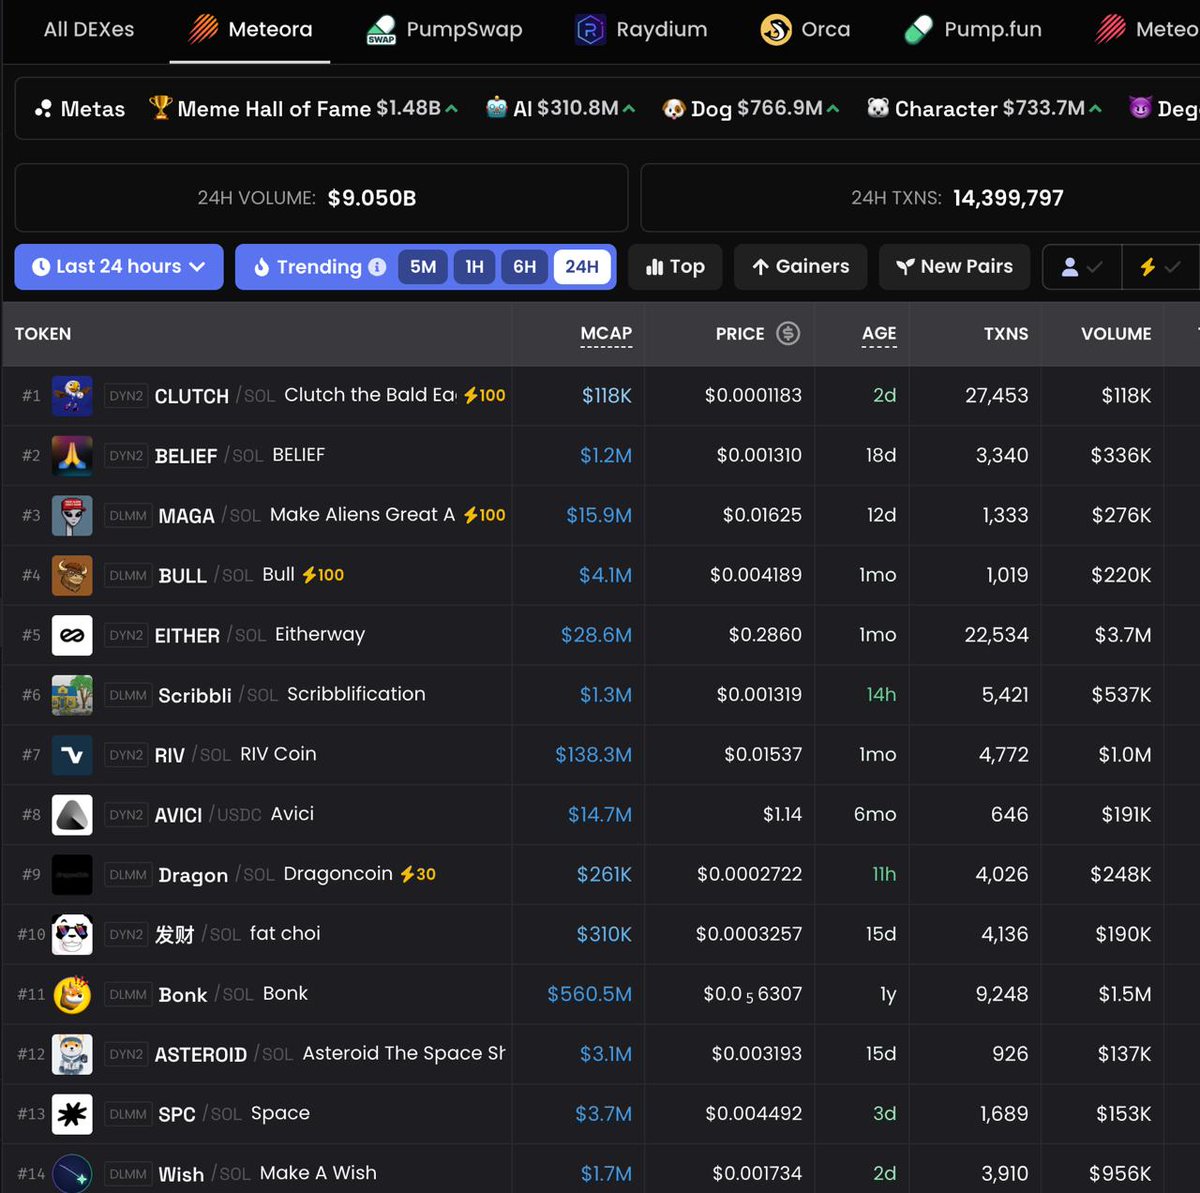
Task: Click the RIV price $0.01537
Action: click(763, 755)
